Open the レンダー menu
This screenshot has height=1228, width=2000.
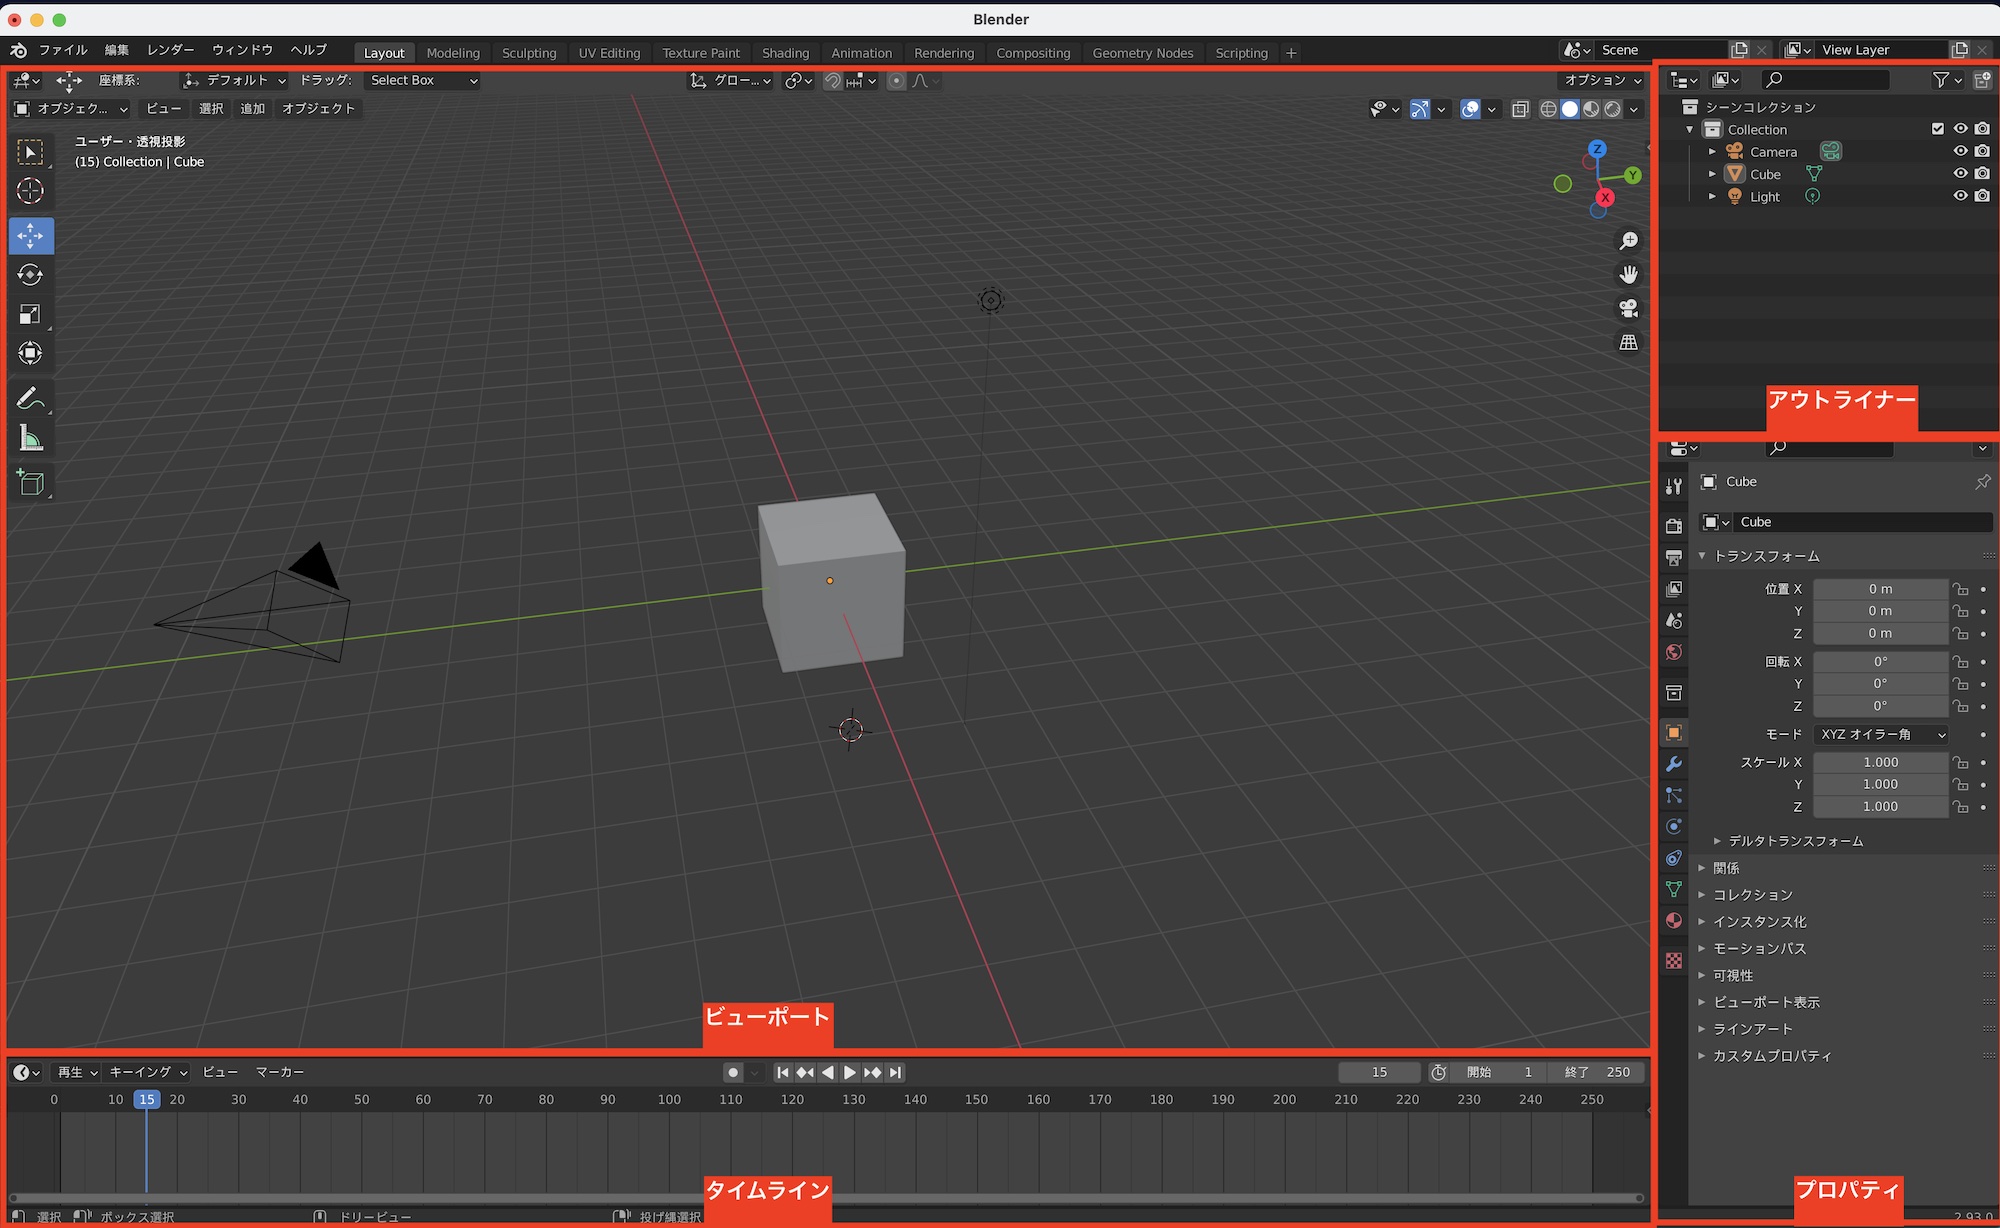click(x=170, y=50)
